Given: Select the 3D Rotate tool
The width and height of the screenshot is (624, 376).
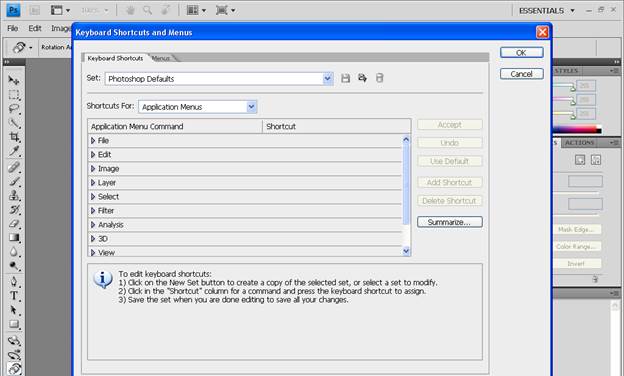Looking at the screenshot, I should [x=14, y=341].
